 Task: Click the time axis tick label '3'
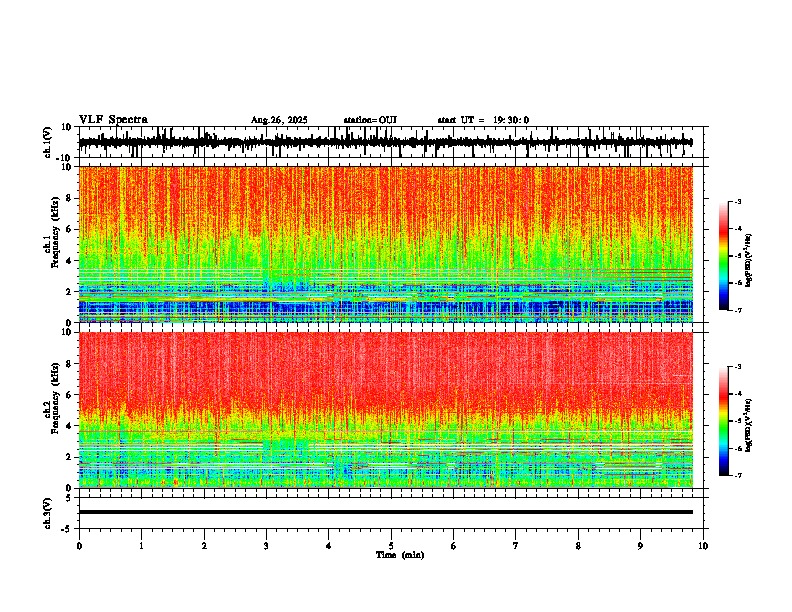click(266, 546)
